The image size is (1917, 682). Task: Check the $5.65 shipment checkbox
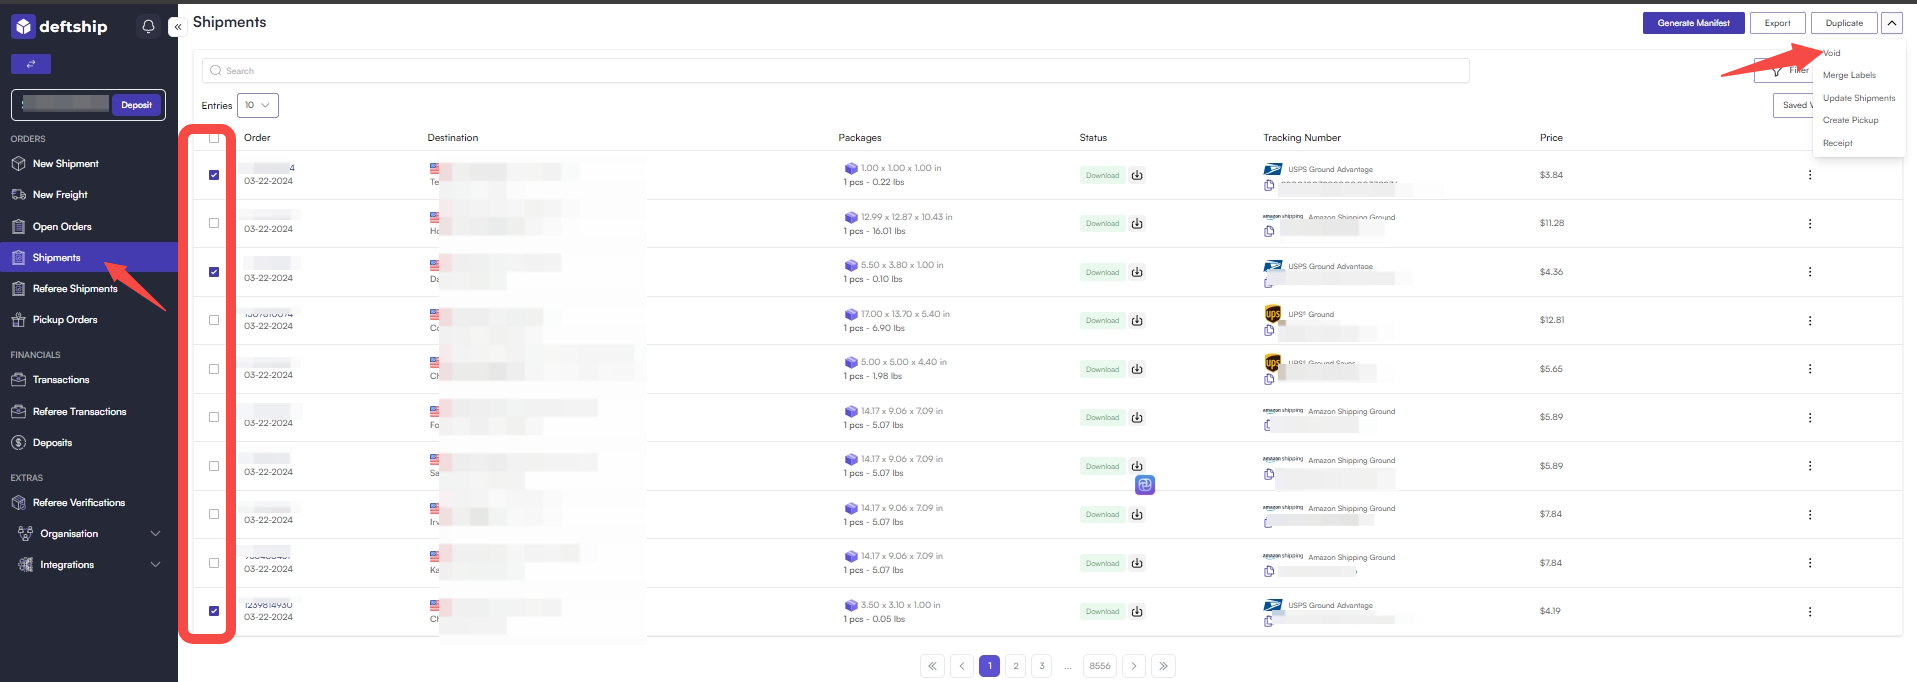(214, 369)
